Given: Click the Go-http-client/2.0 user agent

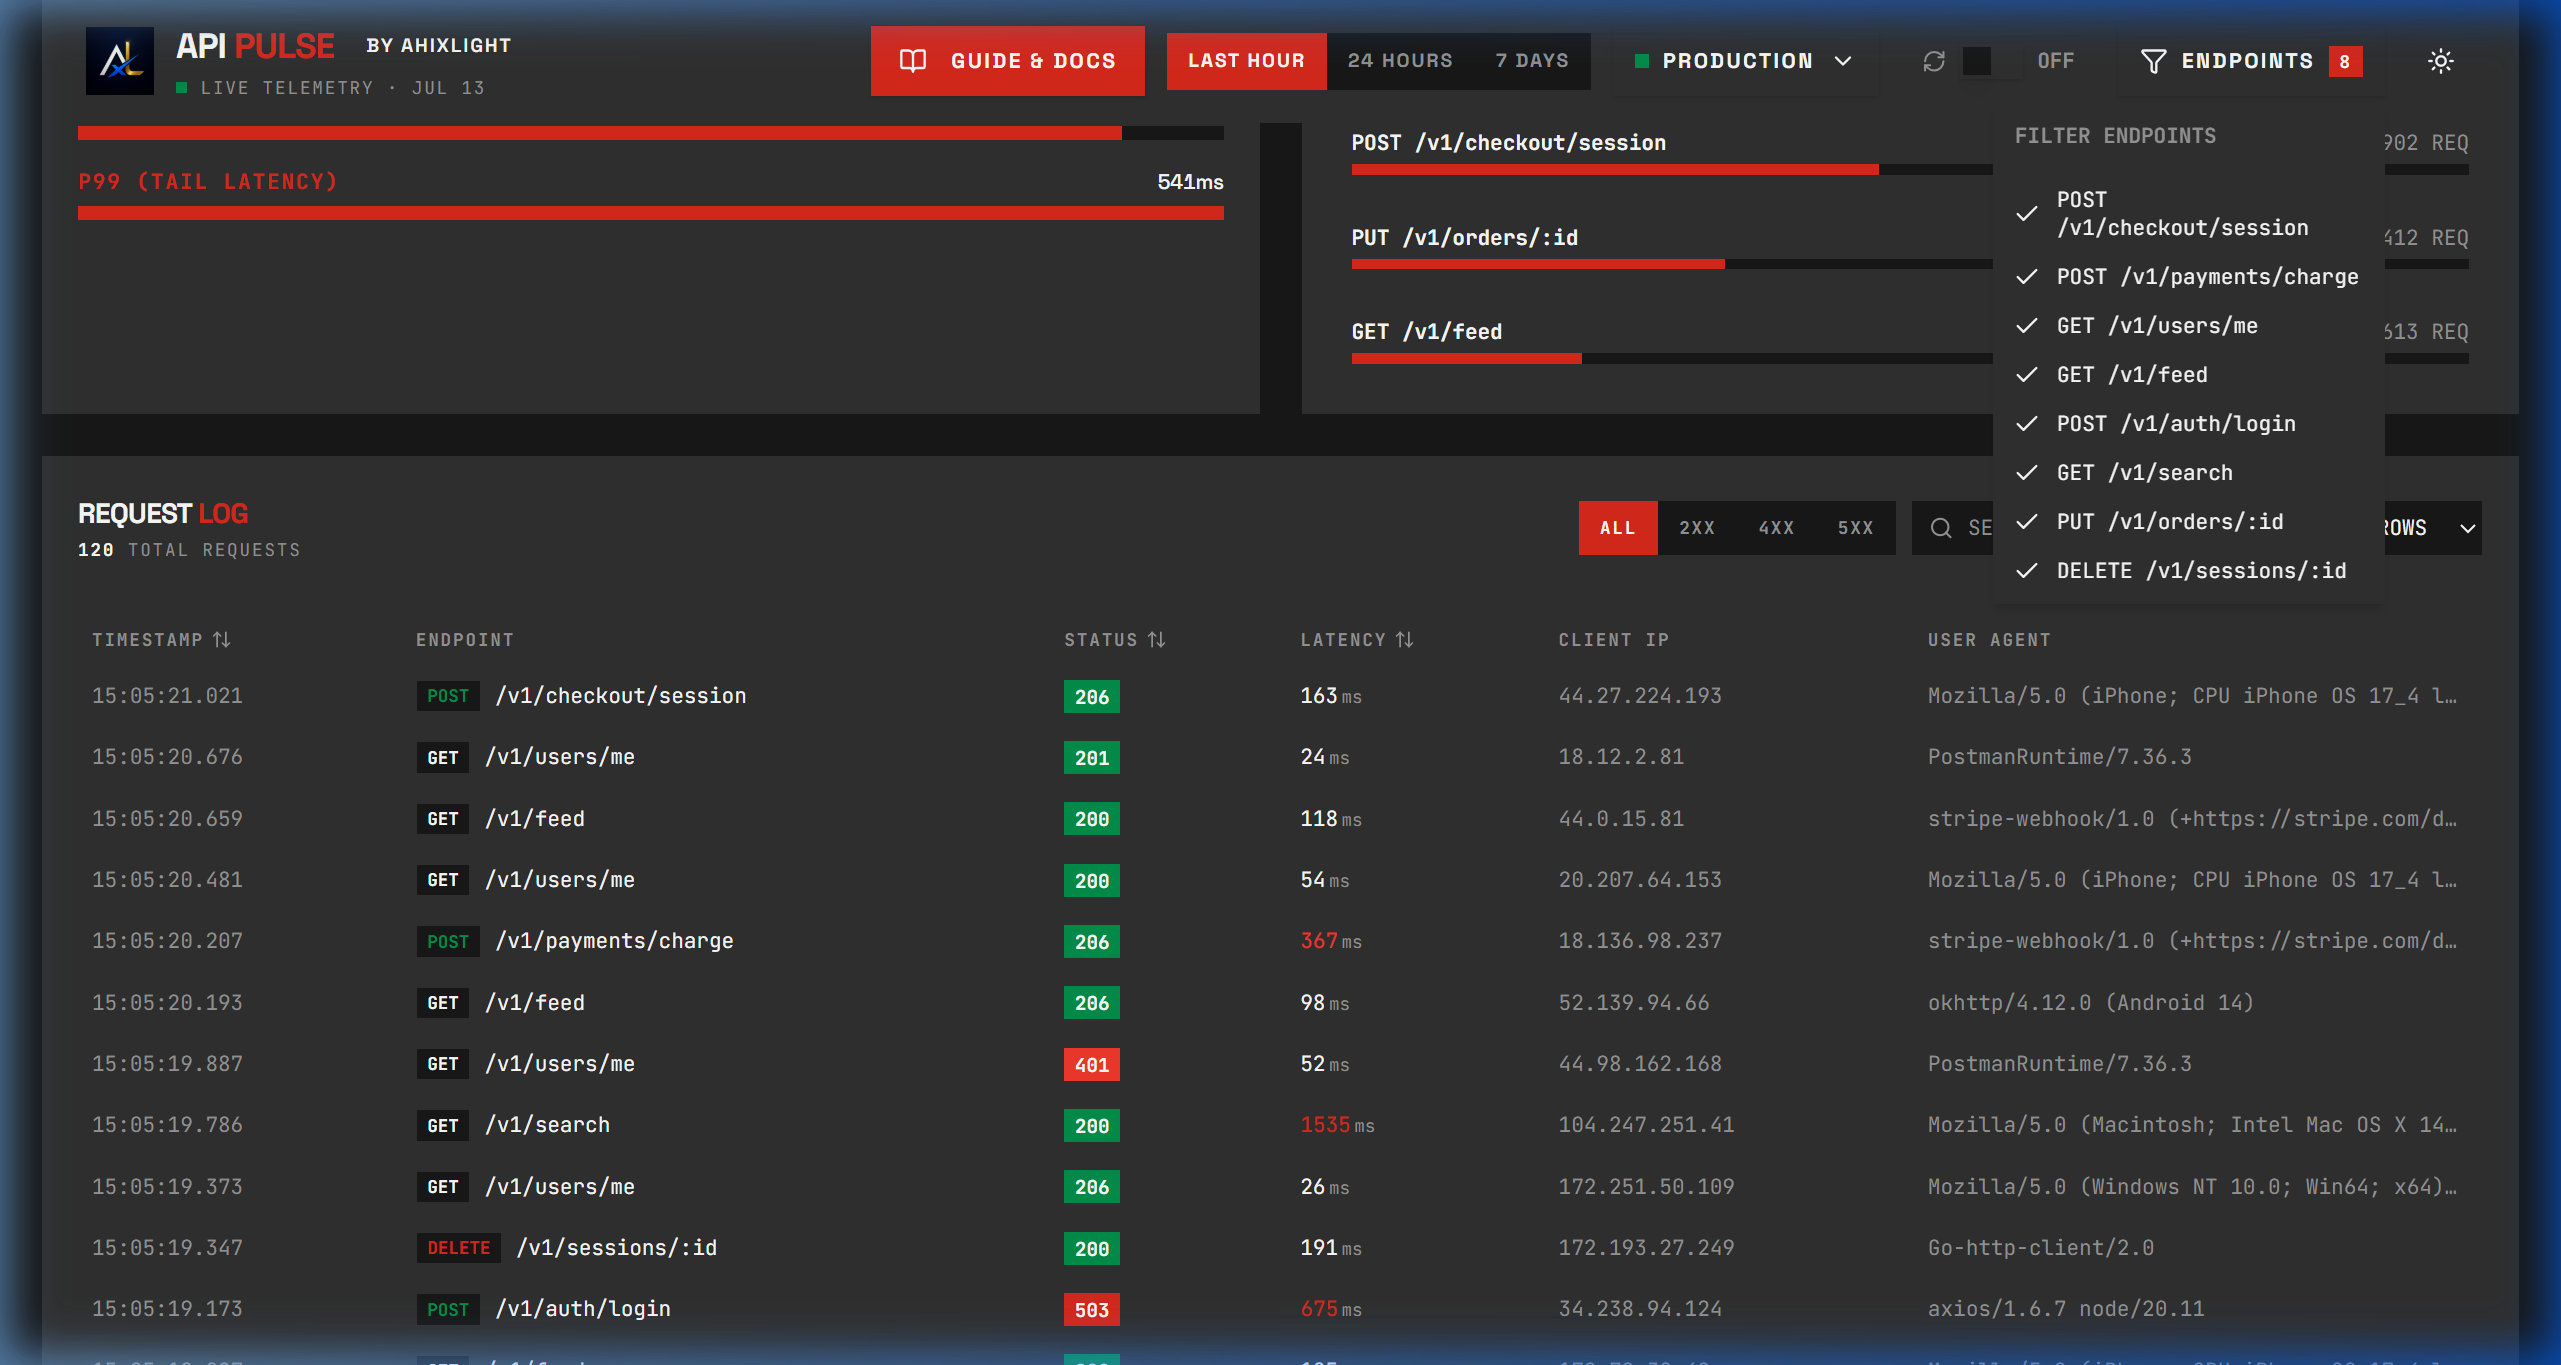Looking at the screenshot, I should tap(2040, 1248).
